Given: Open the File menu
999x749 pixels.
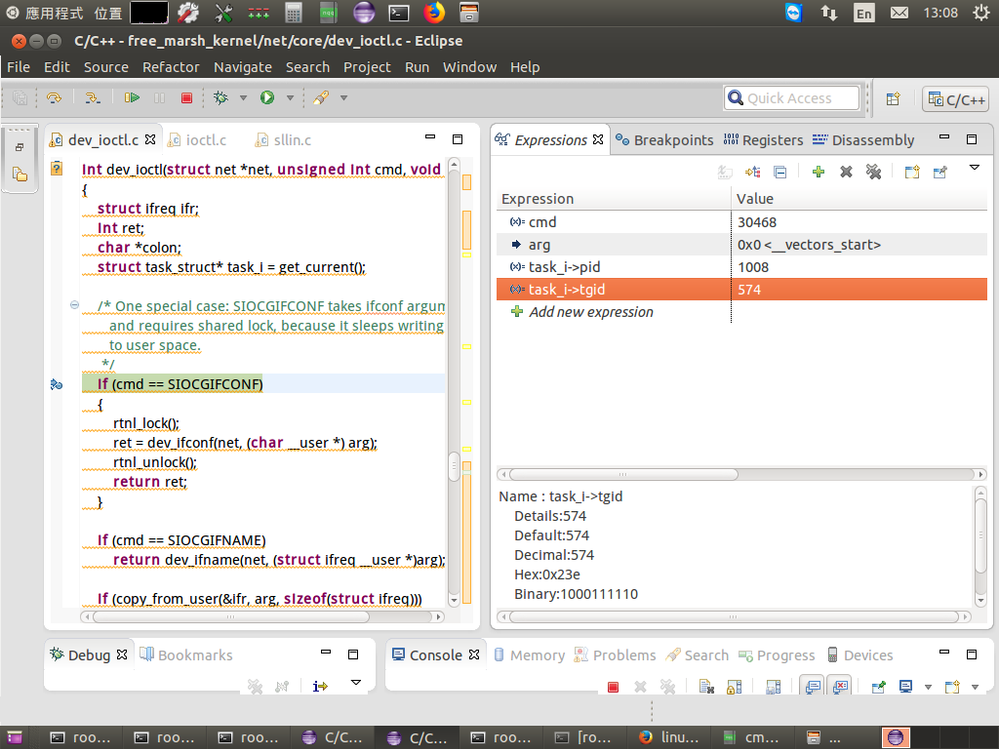Looking at the screenshot, I should pyautogui.click(x=18, y=67).
